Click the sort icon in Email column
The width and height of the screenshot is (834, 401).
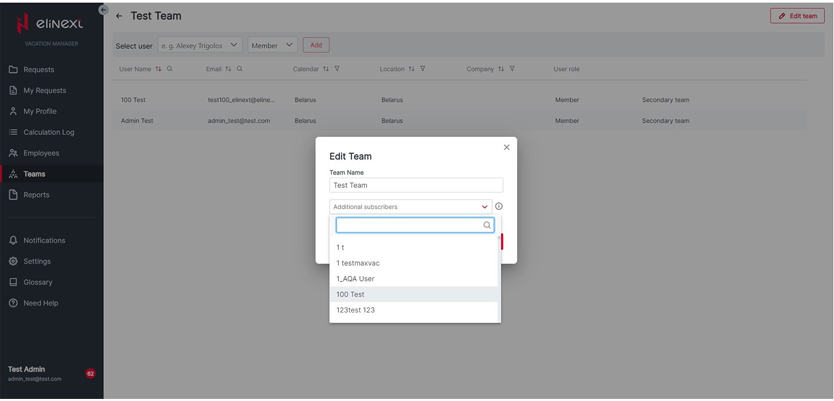coord(228,69)
